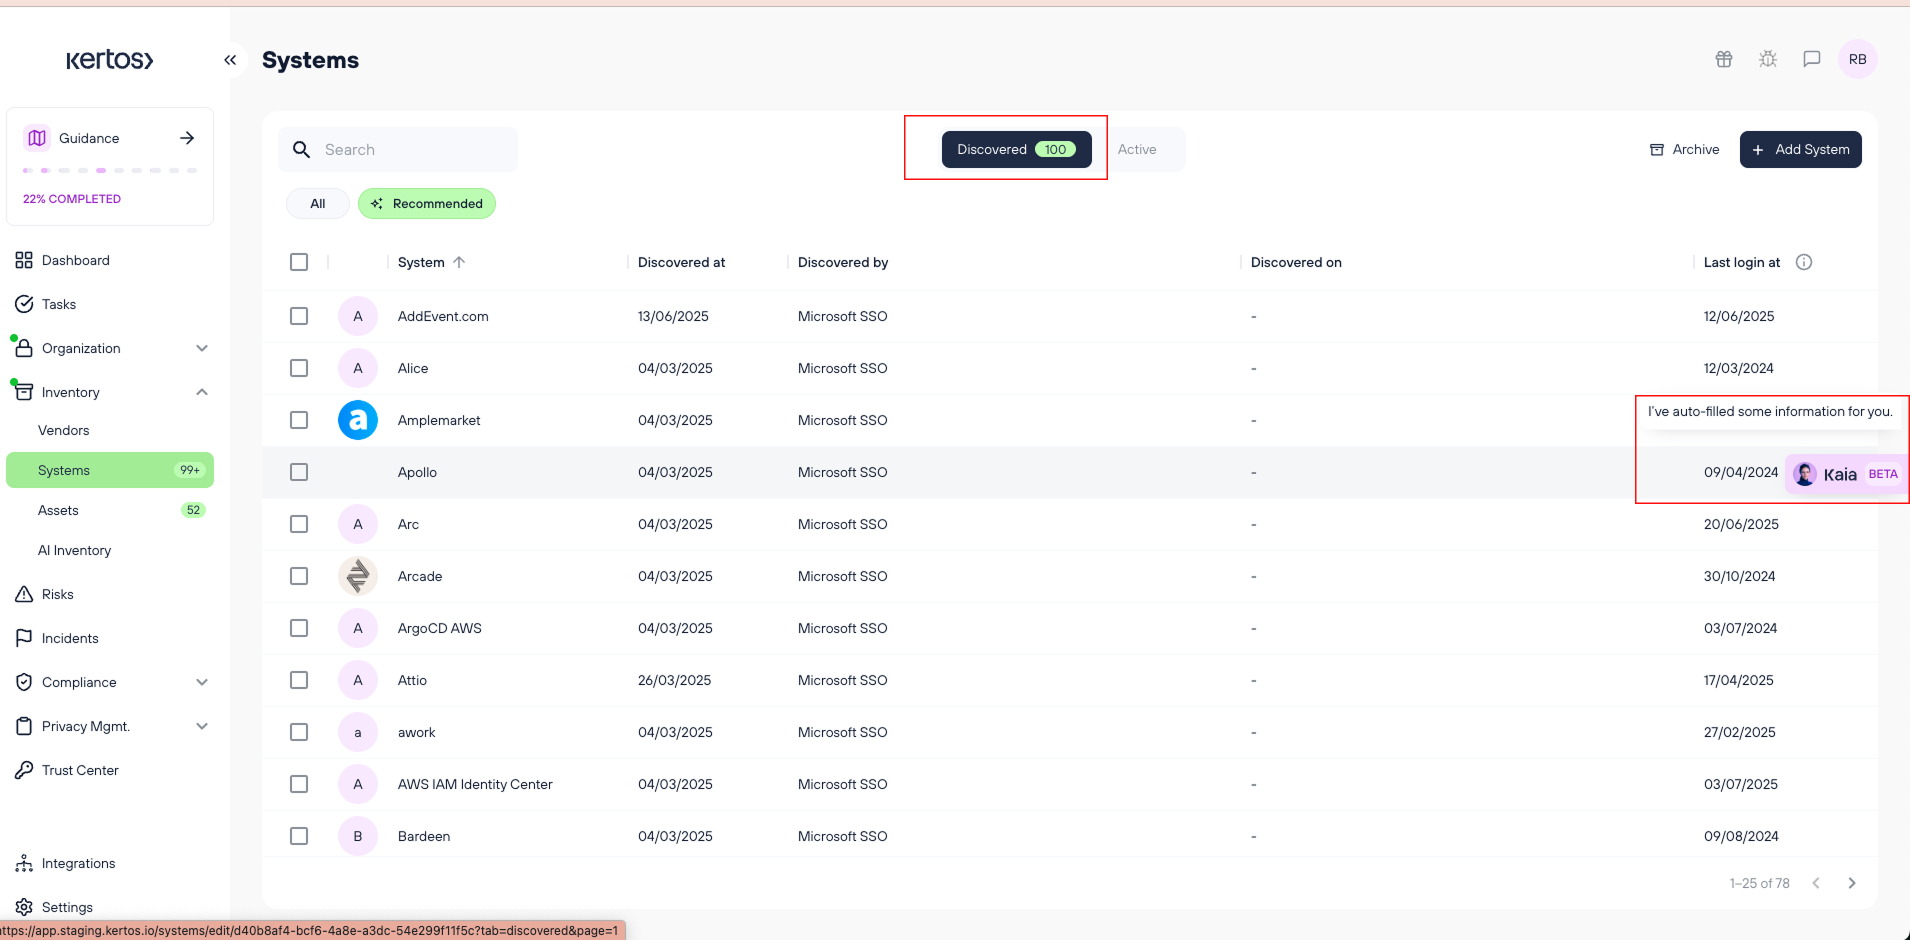Image resolution: width=1910 pixels, height=940 pixels.
Task: Click the Kaia auto-filled message
Action: pos(1770,411)
